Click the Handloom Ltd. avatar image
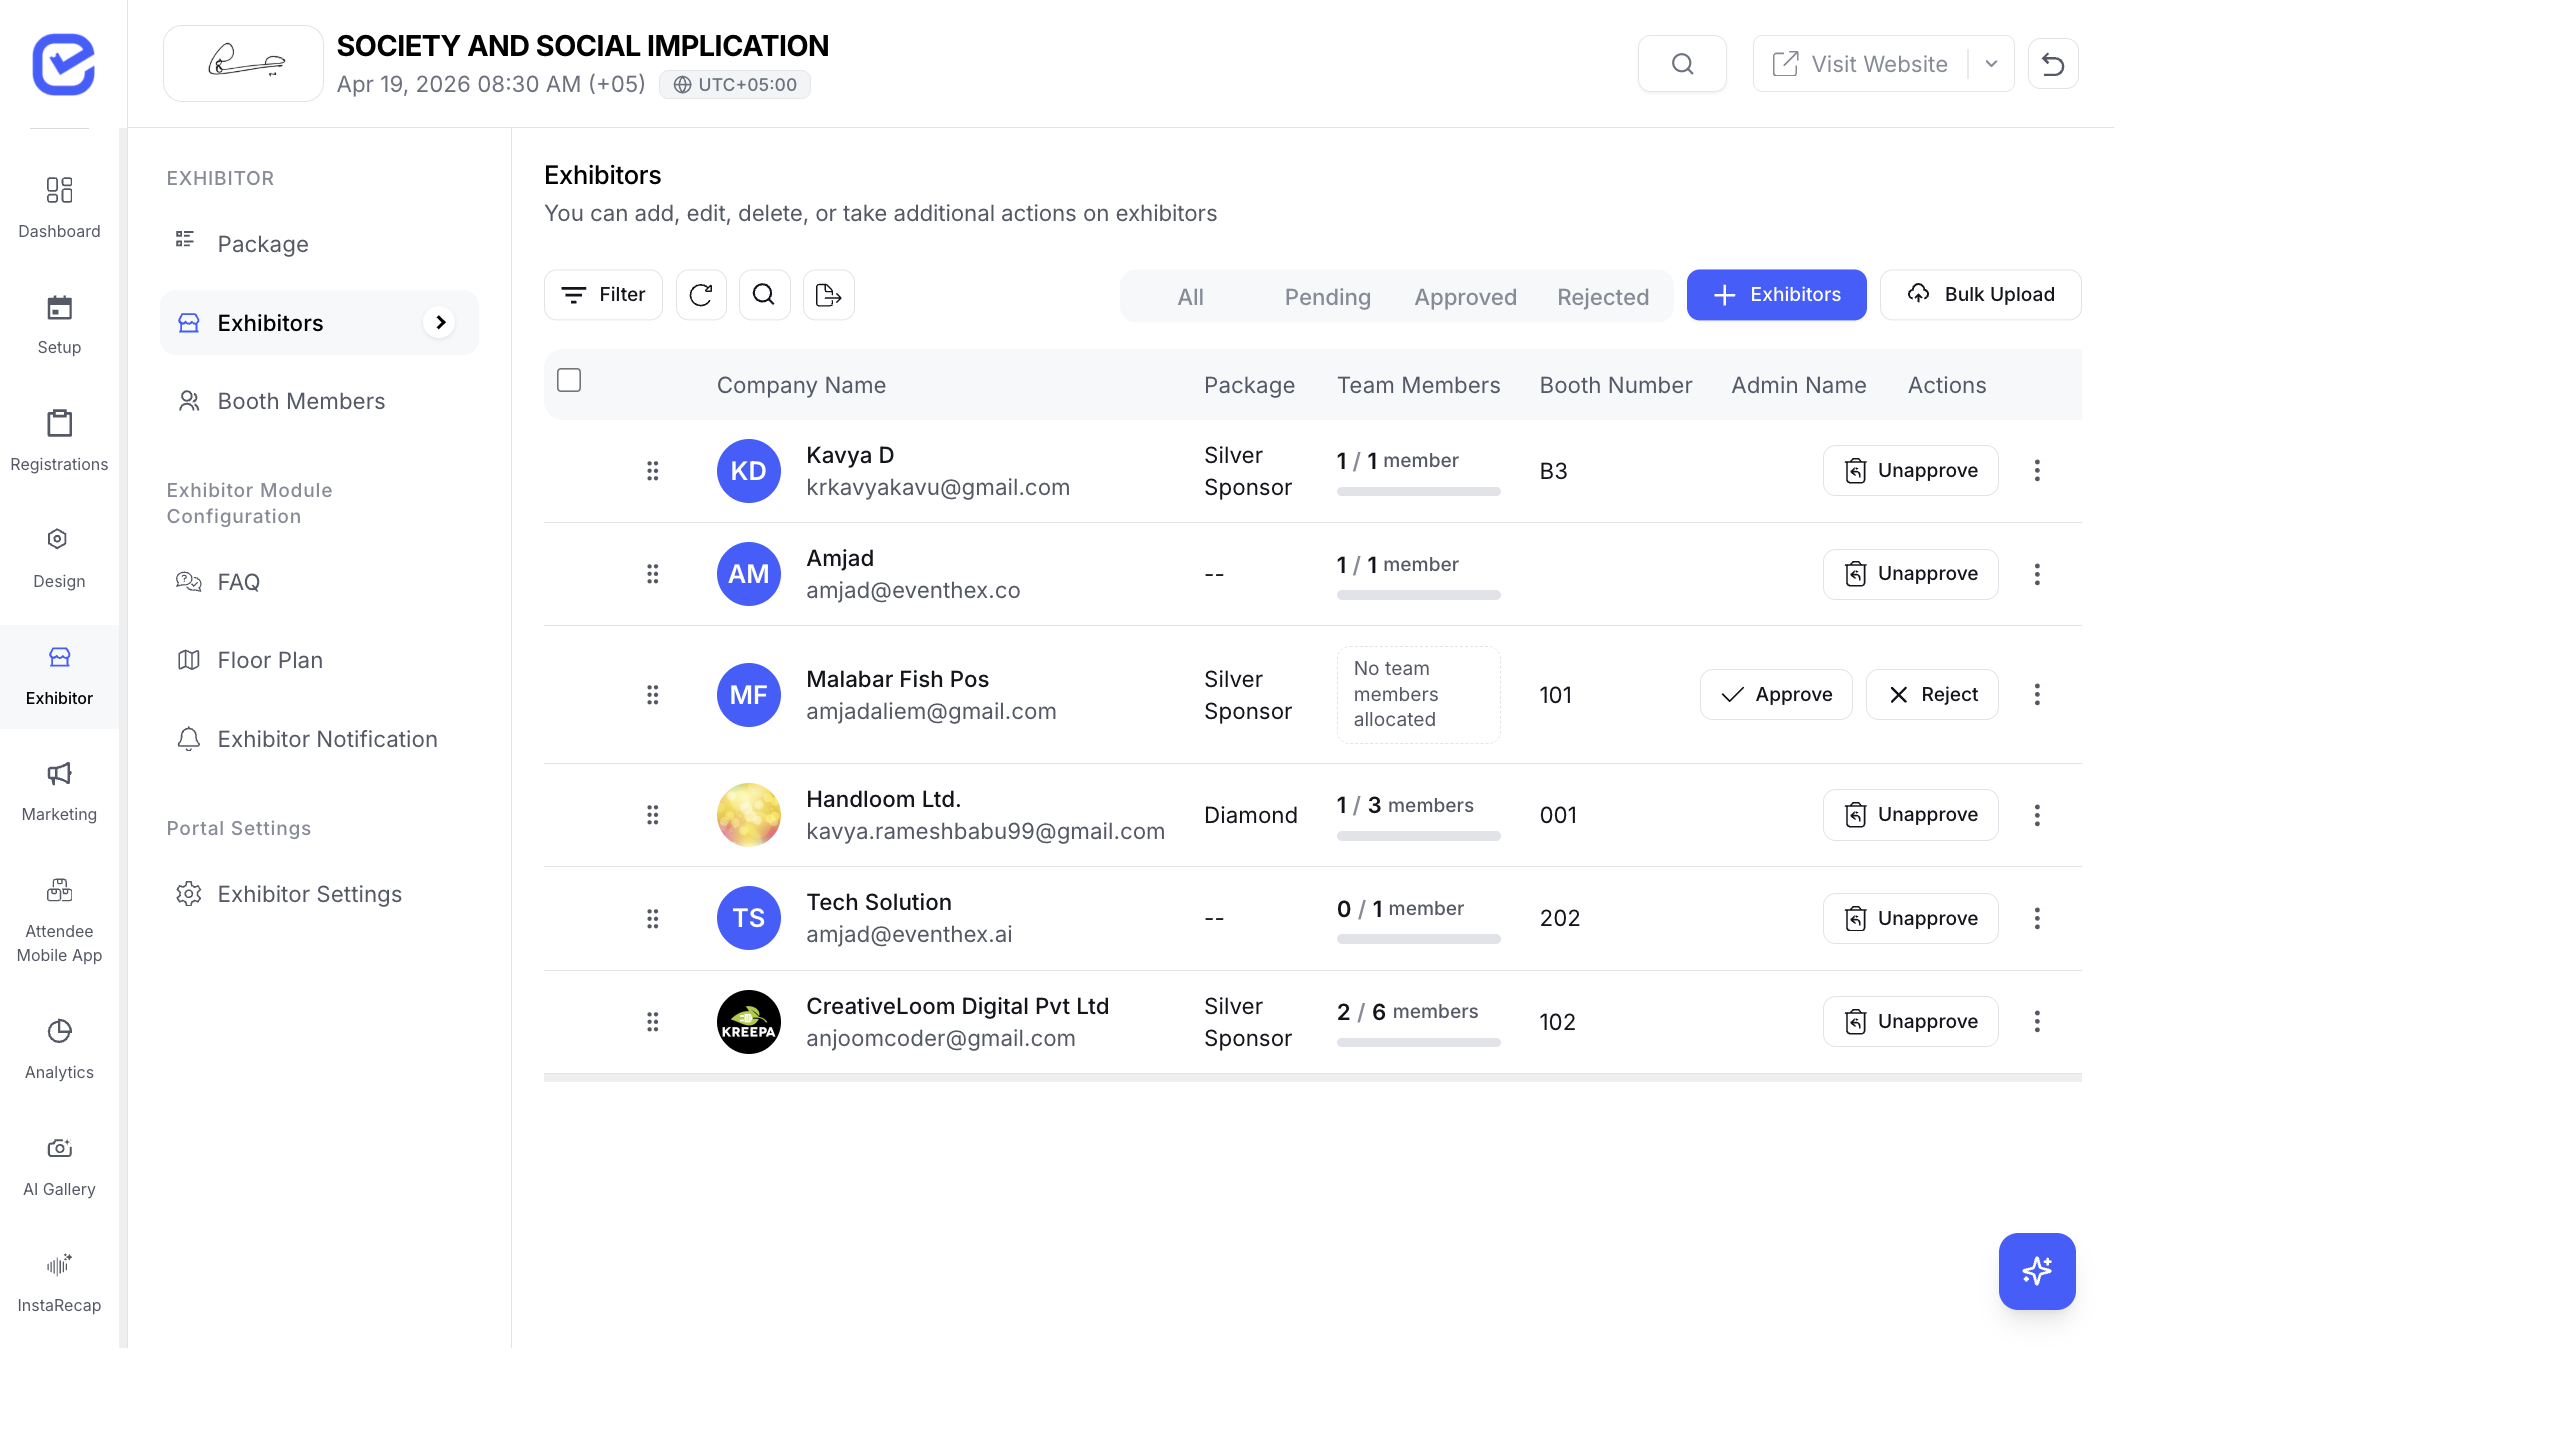Viewport: 2560px width, 1440px height. [x=748, y=815]
